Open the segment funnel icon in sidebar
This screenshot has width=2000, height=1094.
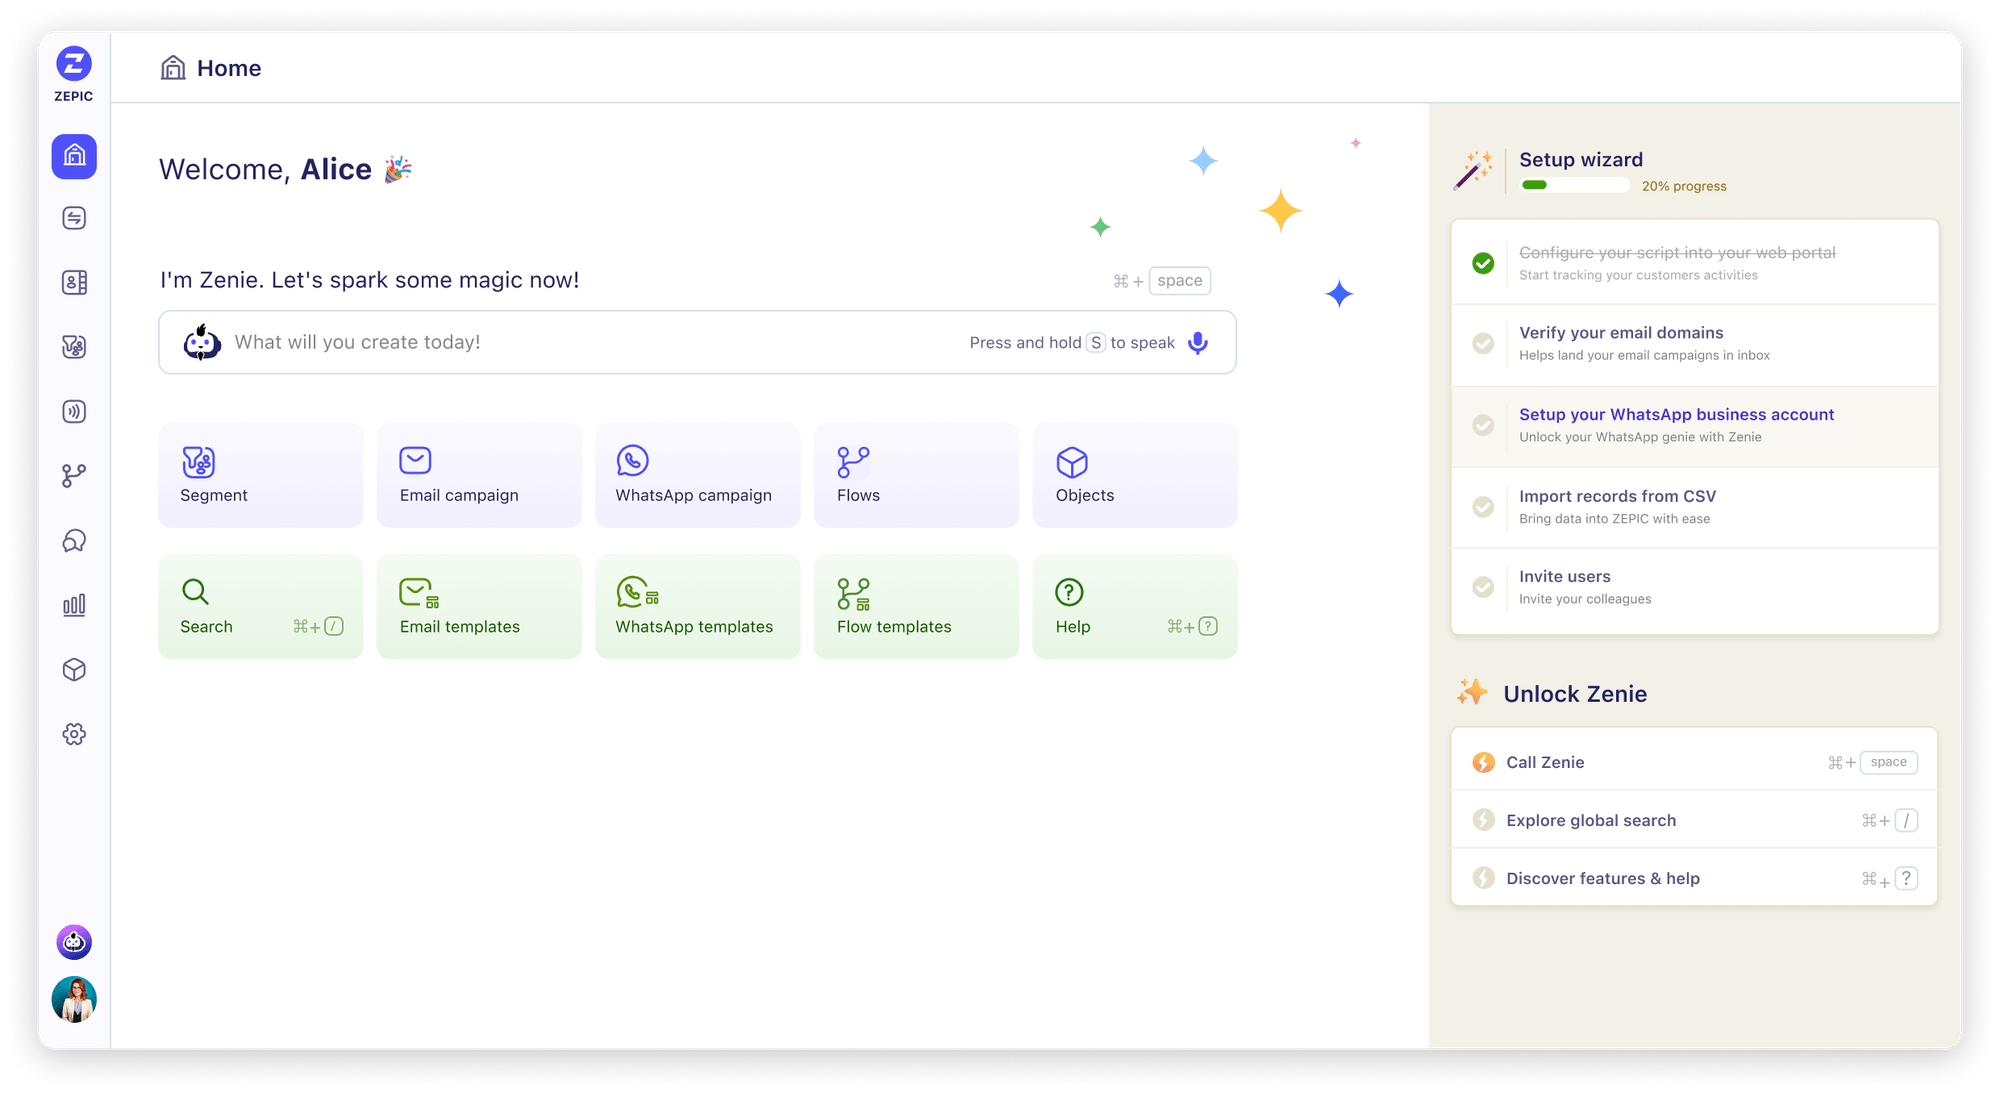click(72, 347)
